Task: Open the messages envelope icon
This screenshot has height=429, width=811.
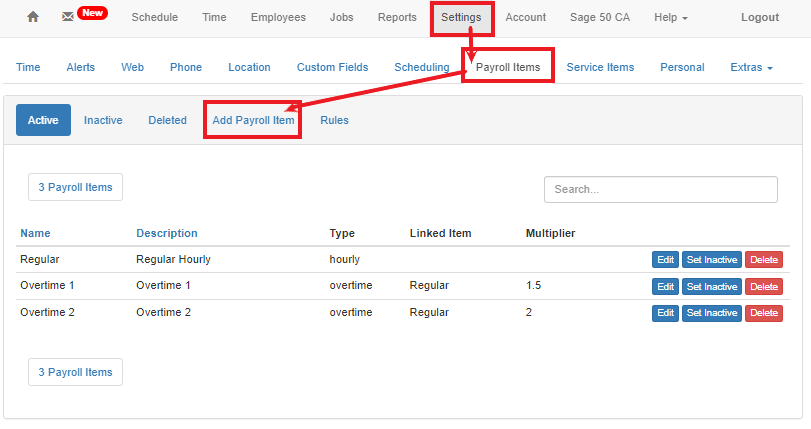Action: pyautogui.click(x=68, y=17)
